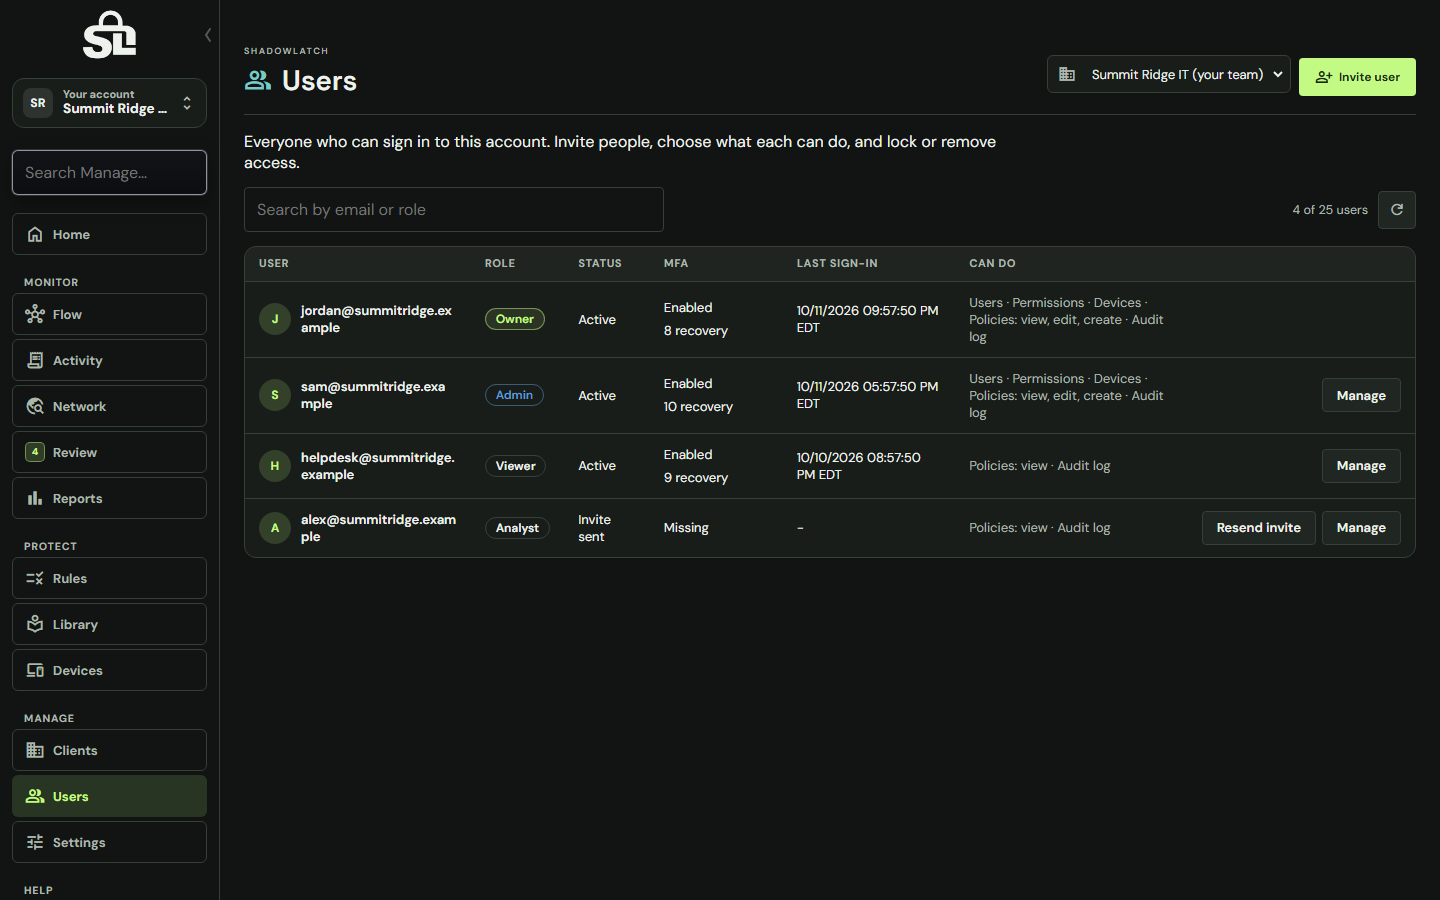Manage sam@summitridge.example
1440x900 pixels.
1361,395
